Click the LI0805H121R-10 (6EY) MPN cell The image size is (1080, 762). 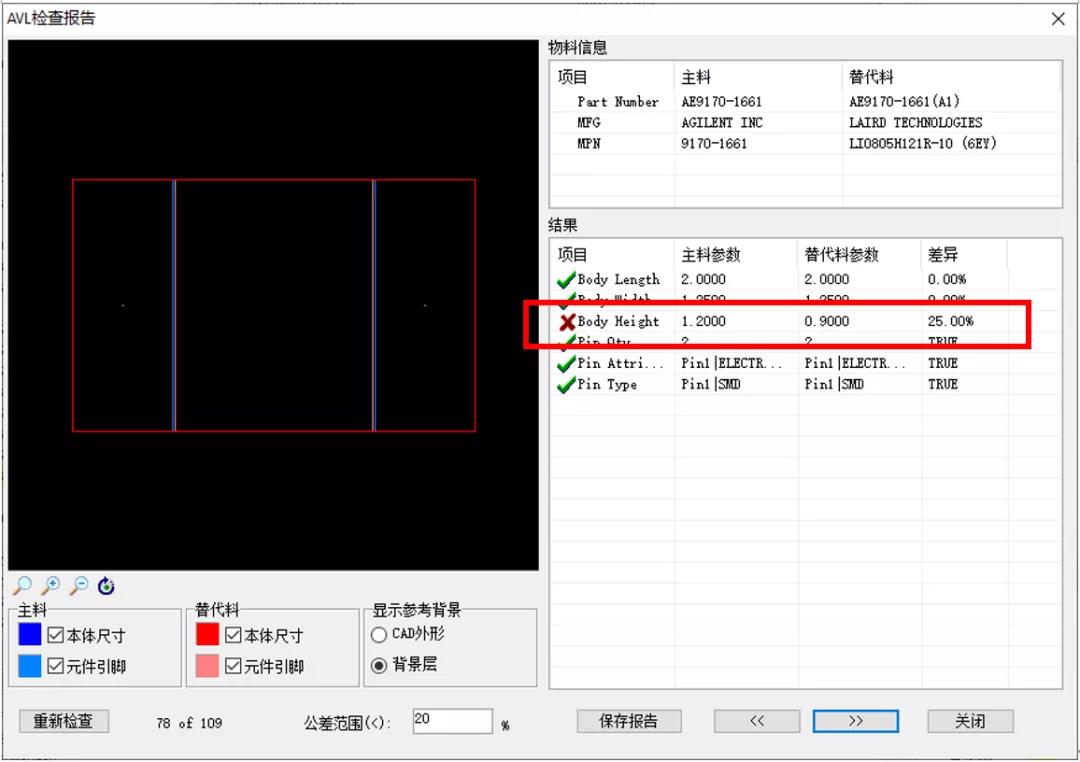tap(922, 144)
